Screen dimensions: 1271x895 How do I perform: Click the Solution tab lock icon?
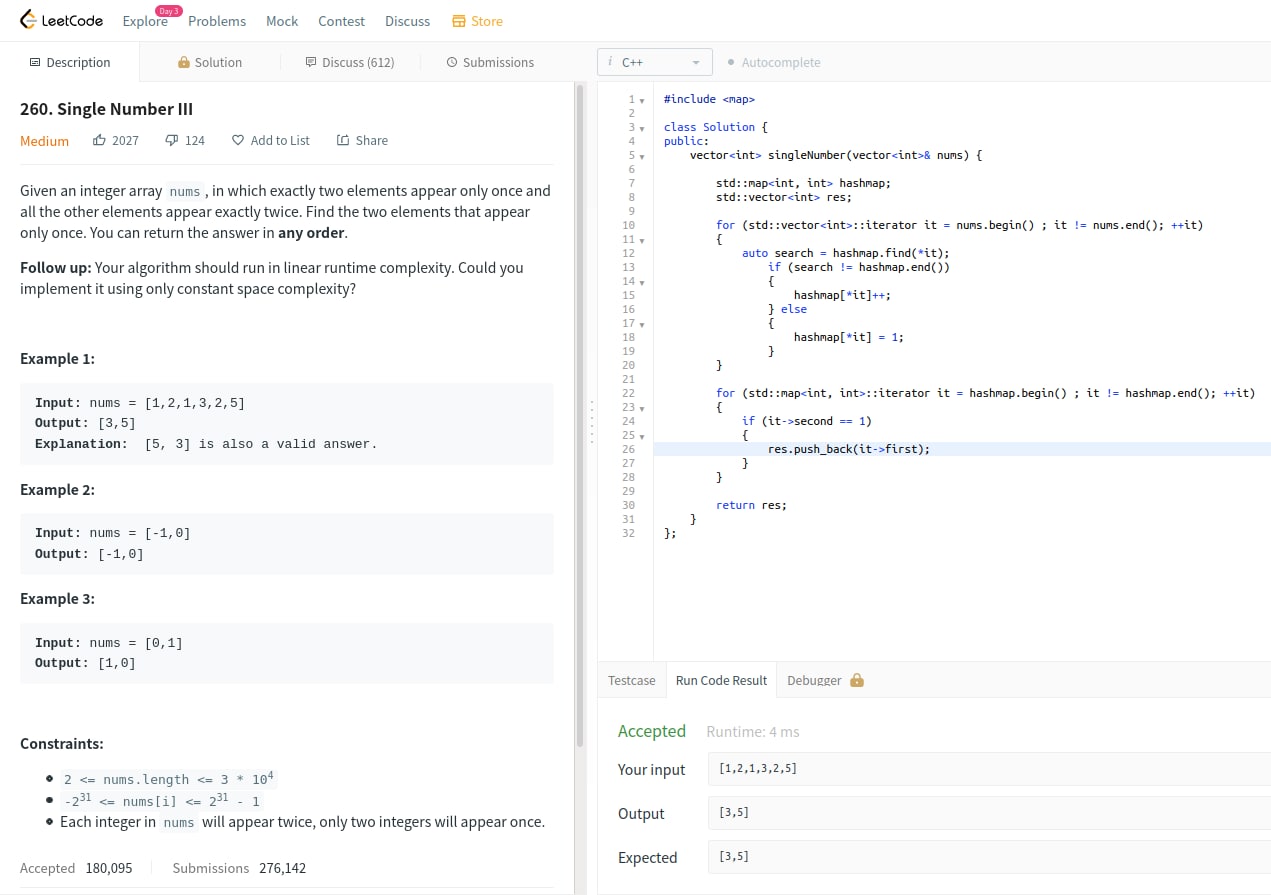click(x=184, y=62)
